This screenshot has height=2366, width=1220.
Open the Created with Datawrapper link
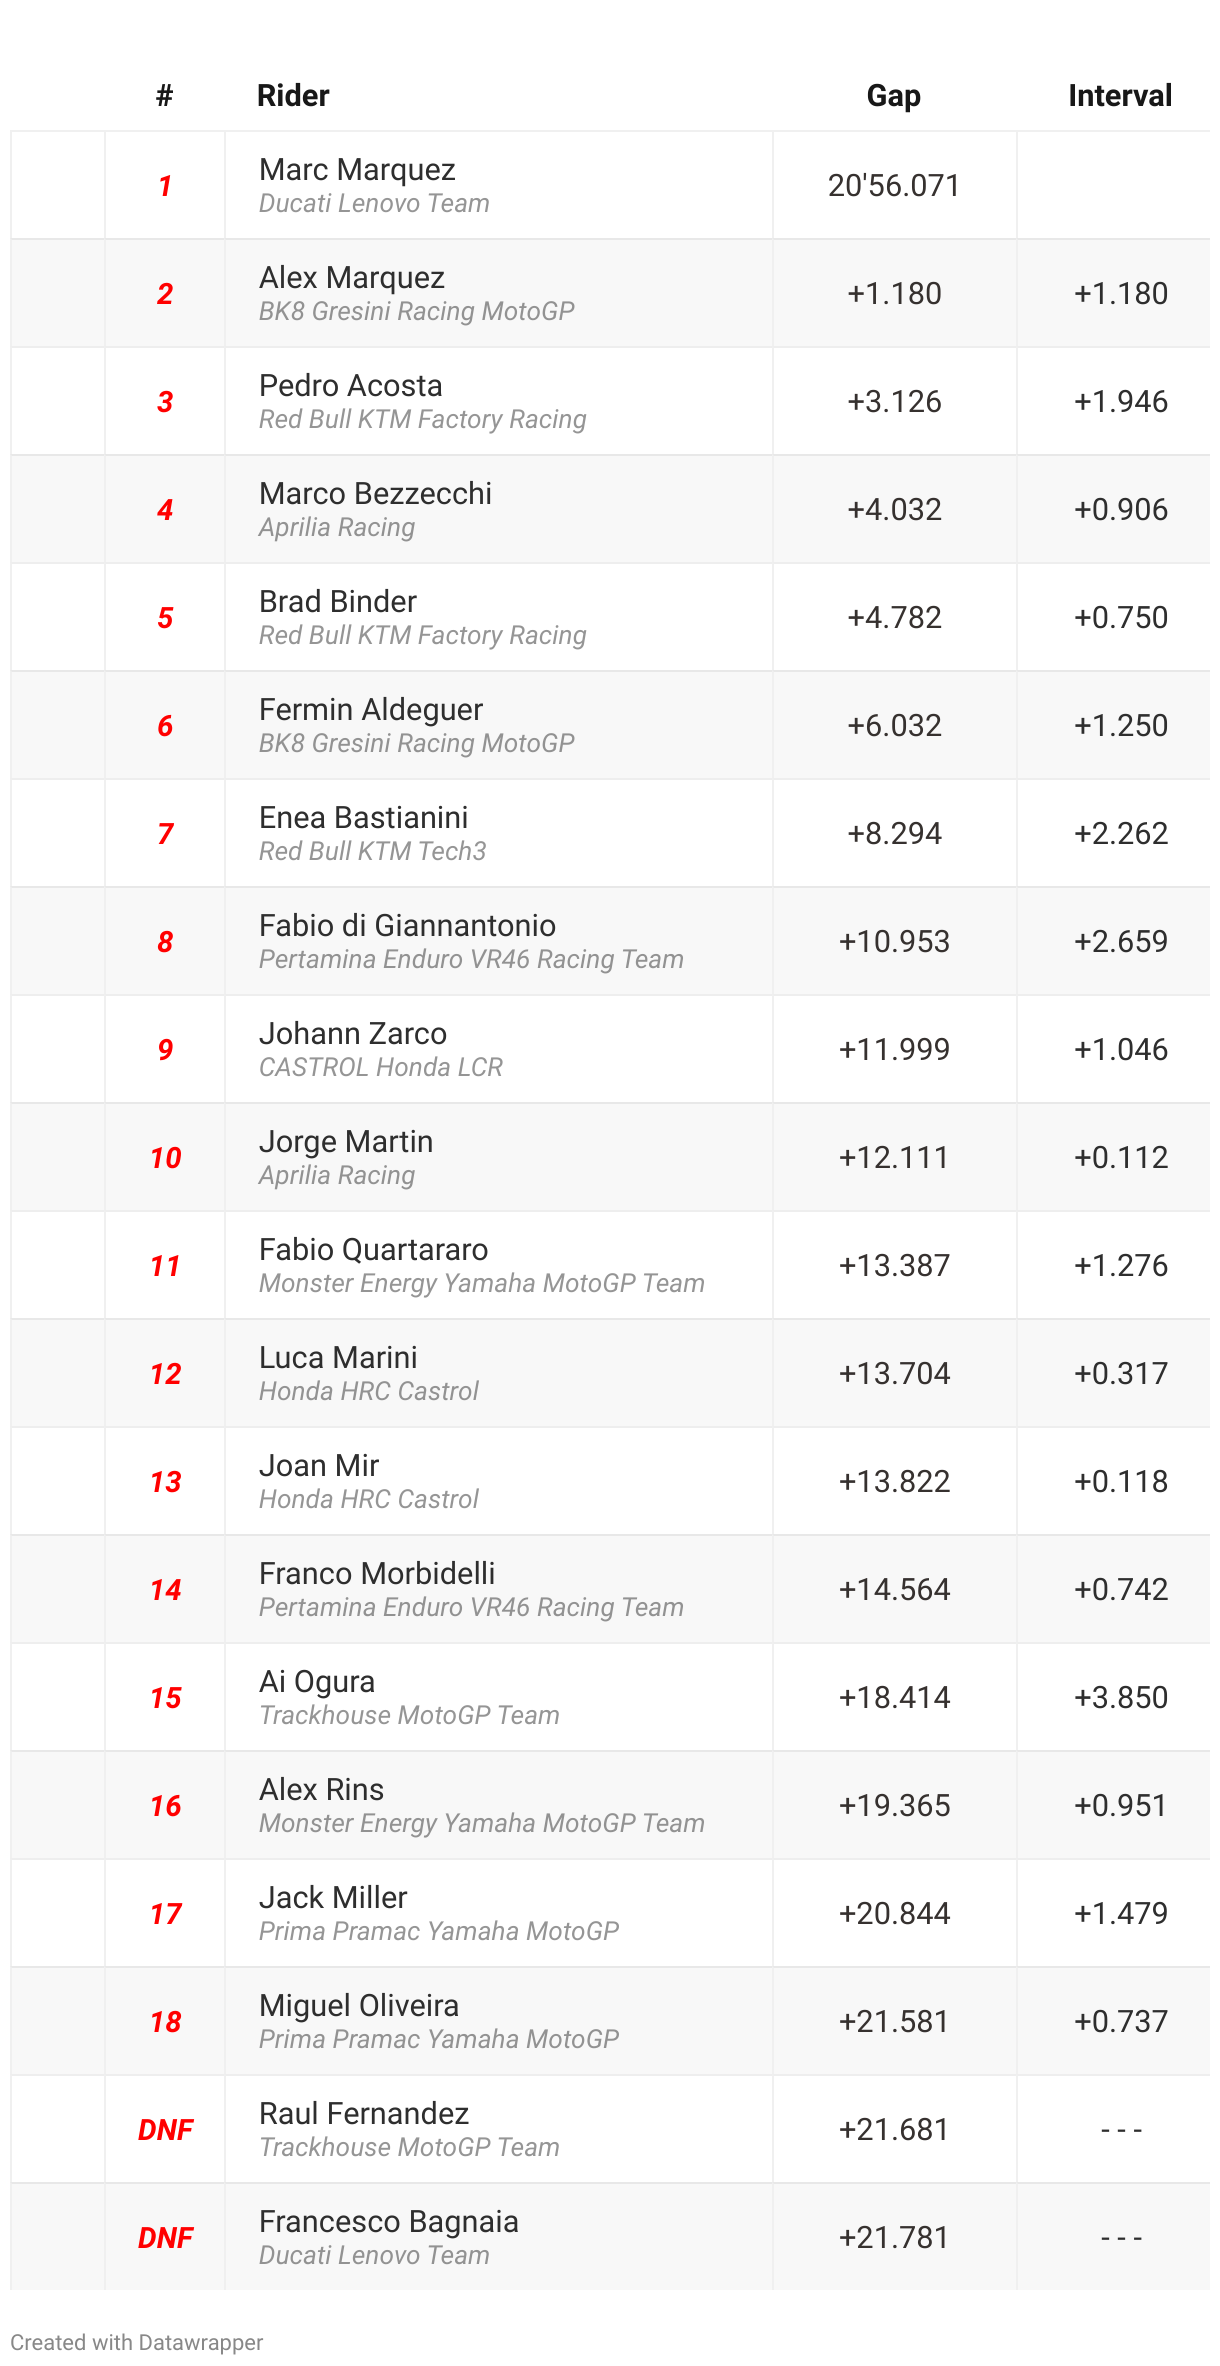(137, 2342)
